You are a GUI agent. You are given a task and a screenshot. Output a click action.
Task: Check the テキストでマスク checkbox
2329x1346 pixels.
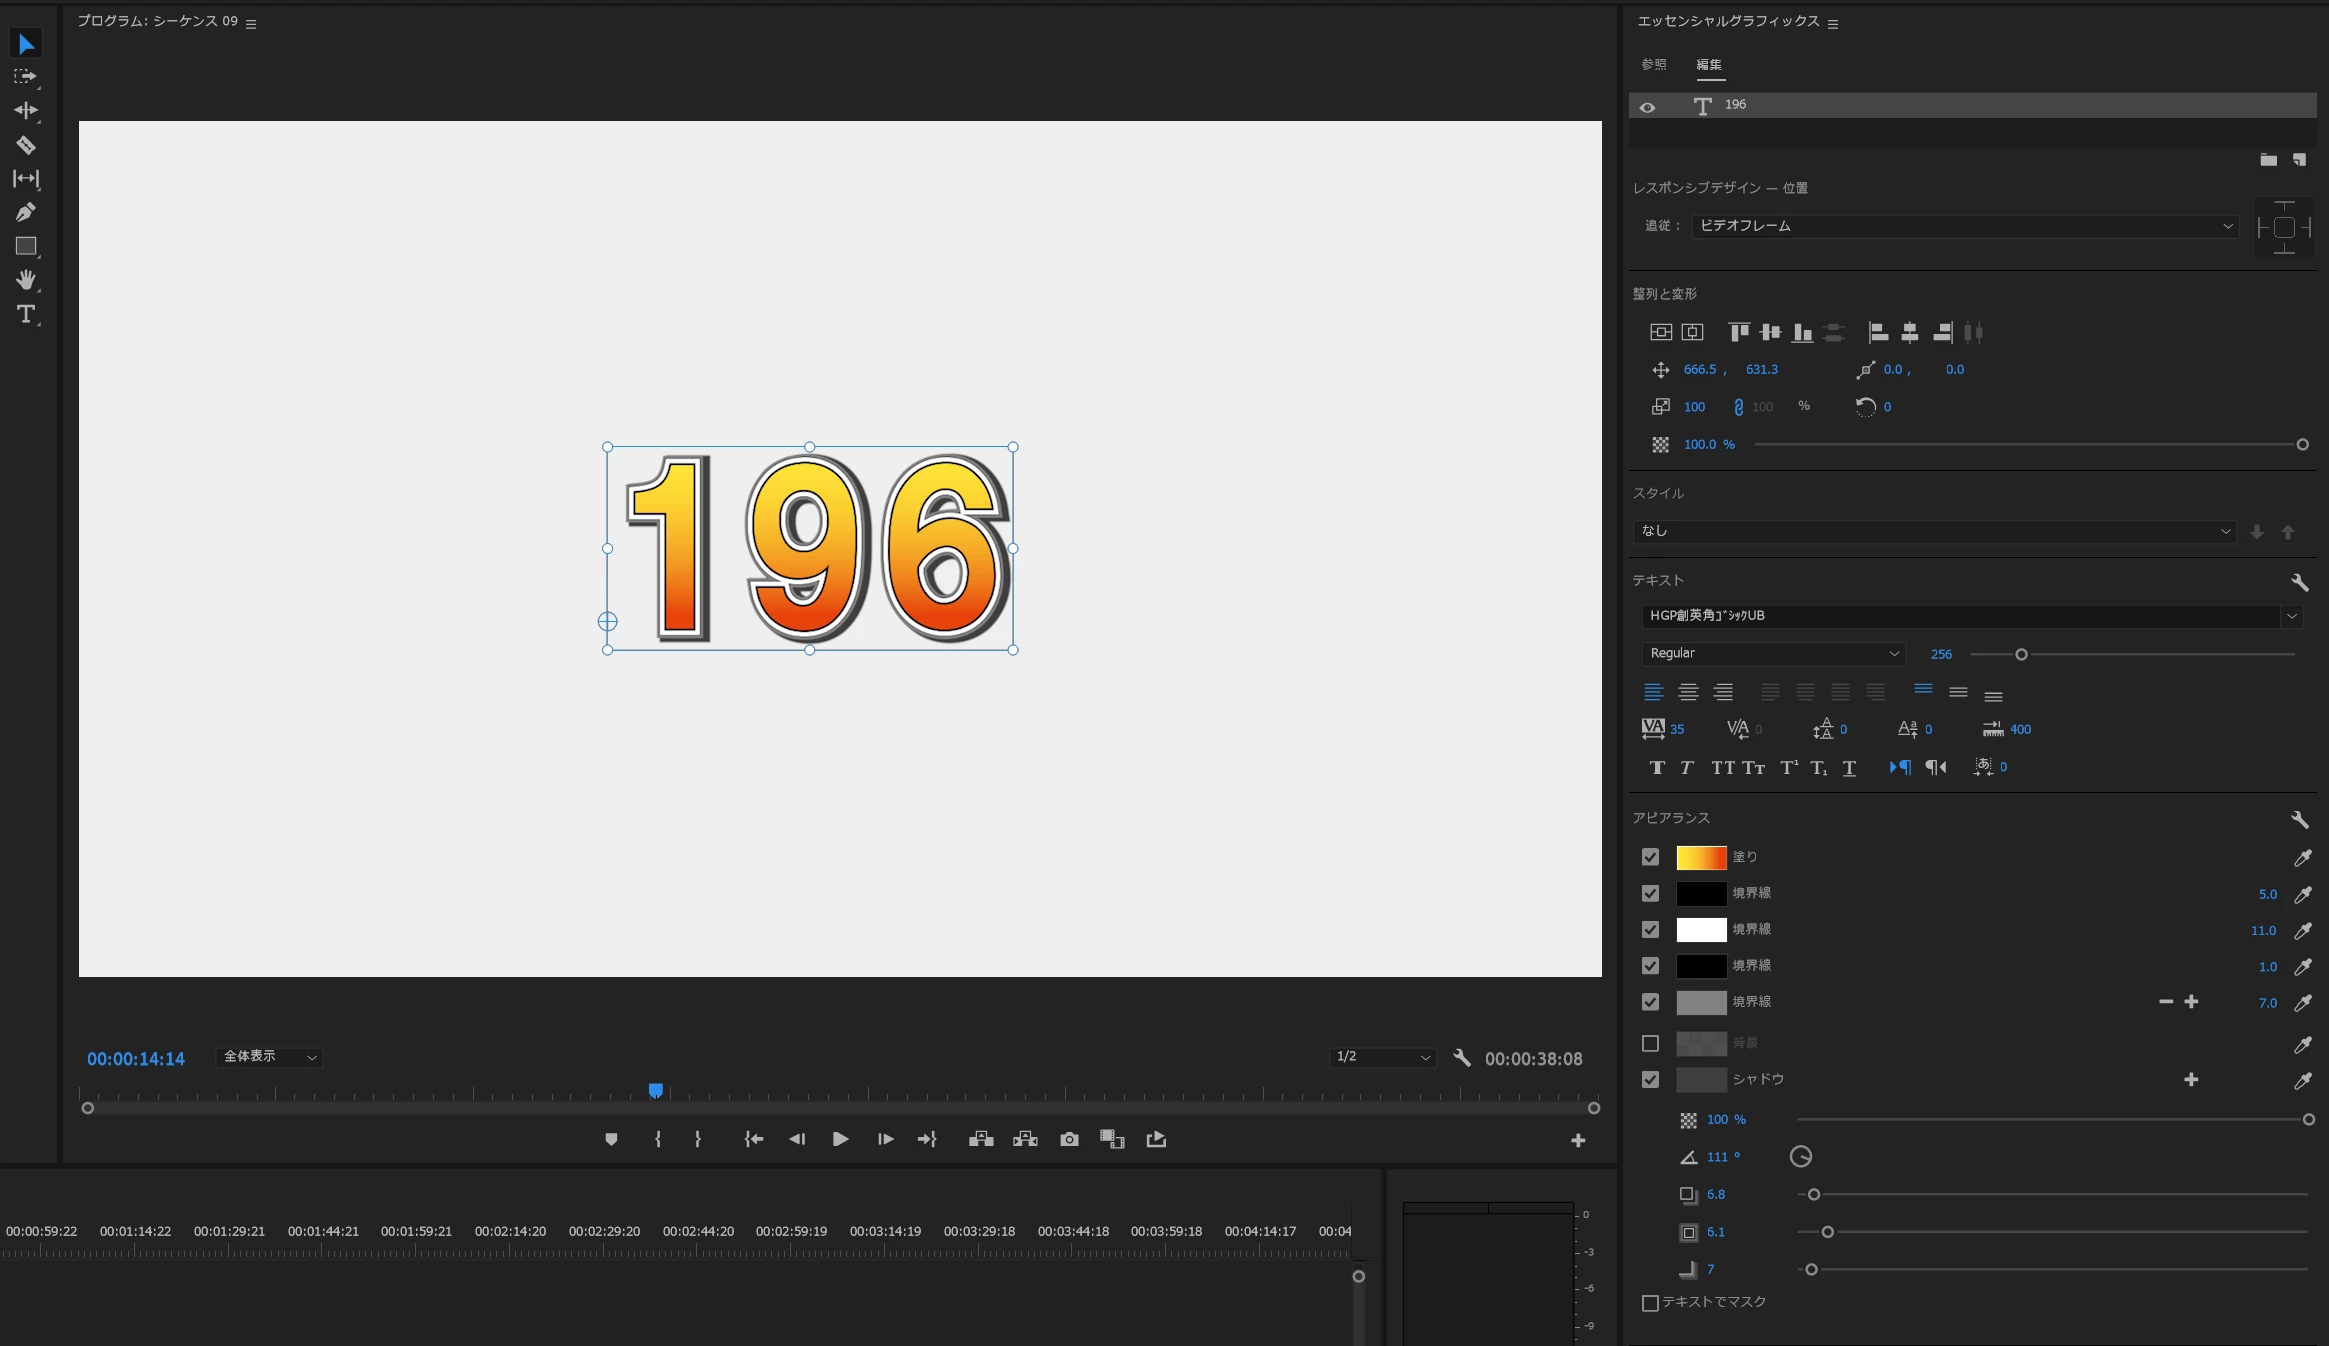1650,1302
